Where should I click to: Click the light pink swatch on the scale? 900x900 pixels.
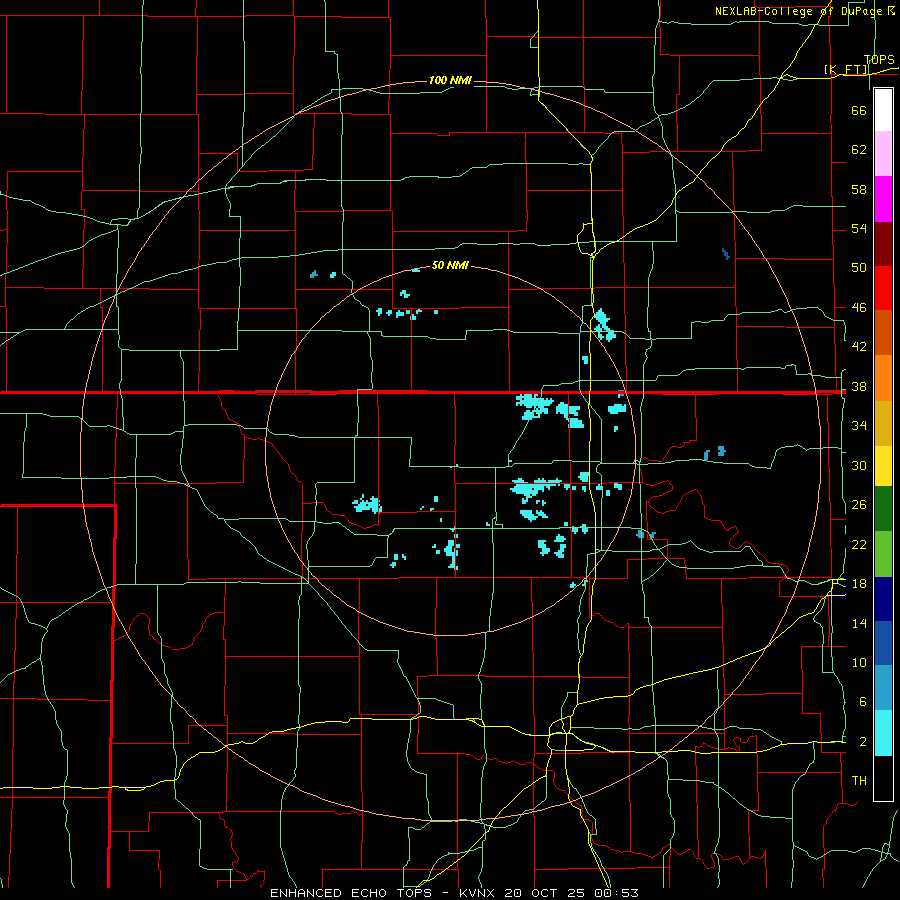click(883, 153)
